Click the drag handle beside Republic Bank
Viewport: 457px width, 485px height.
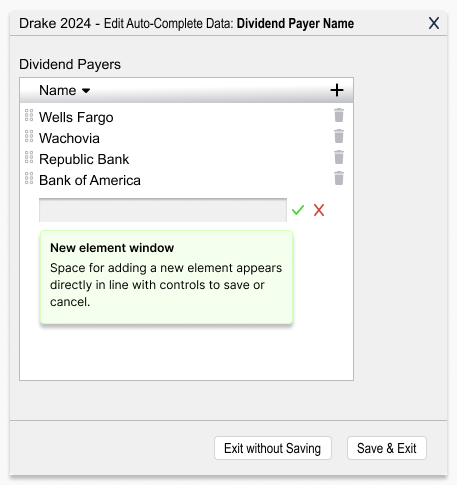(29, 157)
